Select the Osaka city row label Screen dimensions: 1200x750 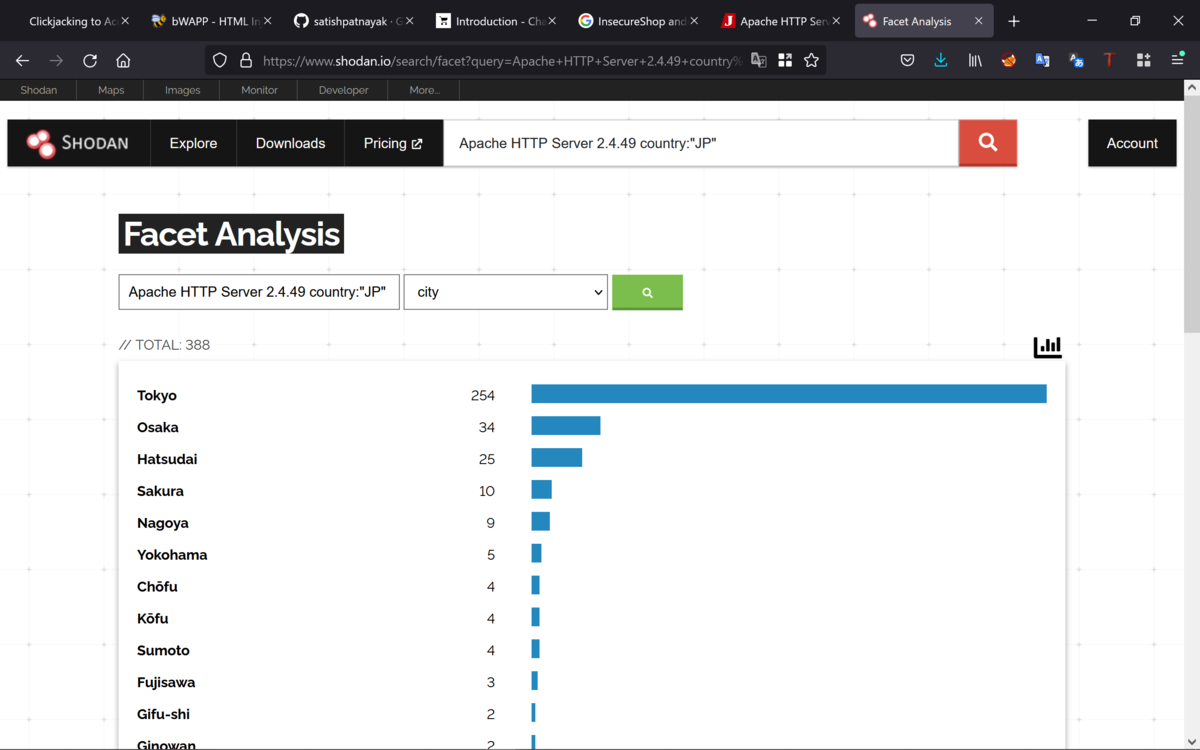point(158,427)
